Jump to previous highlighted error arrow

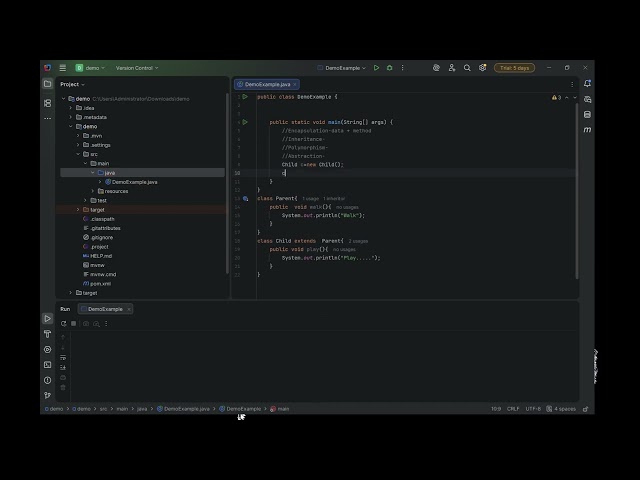coord(567,98)
